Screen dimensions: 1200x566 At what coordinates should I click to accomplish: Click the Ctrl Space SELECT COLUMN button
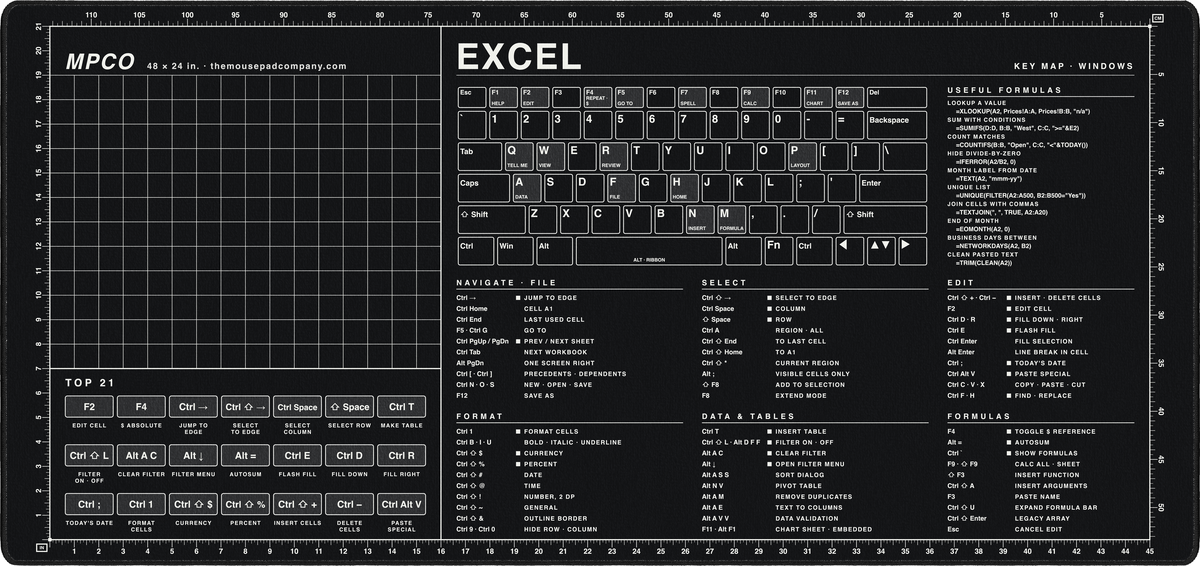point(297,407)
